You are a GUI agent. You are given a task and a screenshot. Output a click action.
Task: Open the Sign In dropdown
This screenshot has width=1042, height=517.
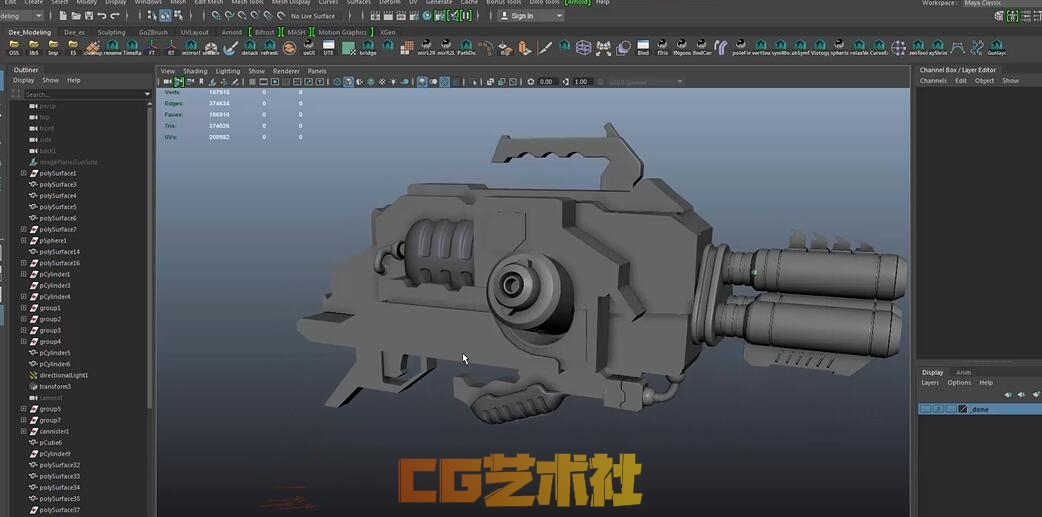[530, 15]
